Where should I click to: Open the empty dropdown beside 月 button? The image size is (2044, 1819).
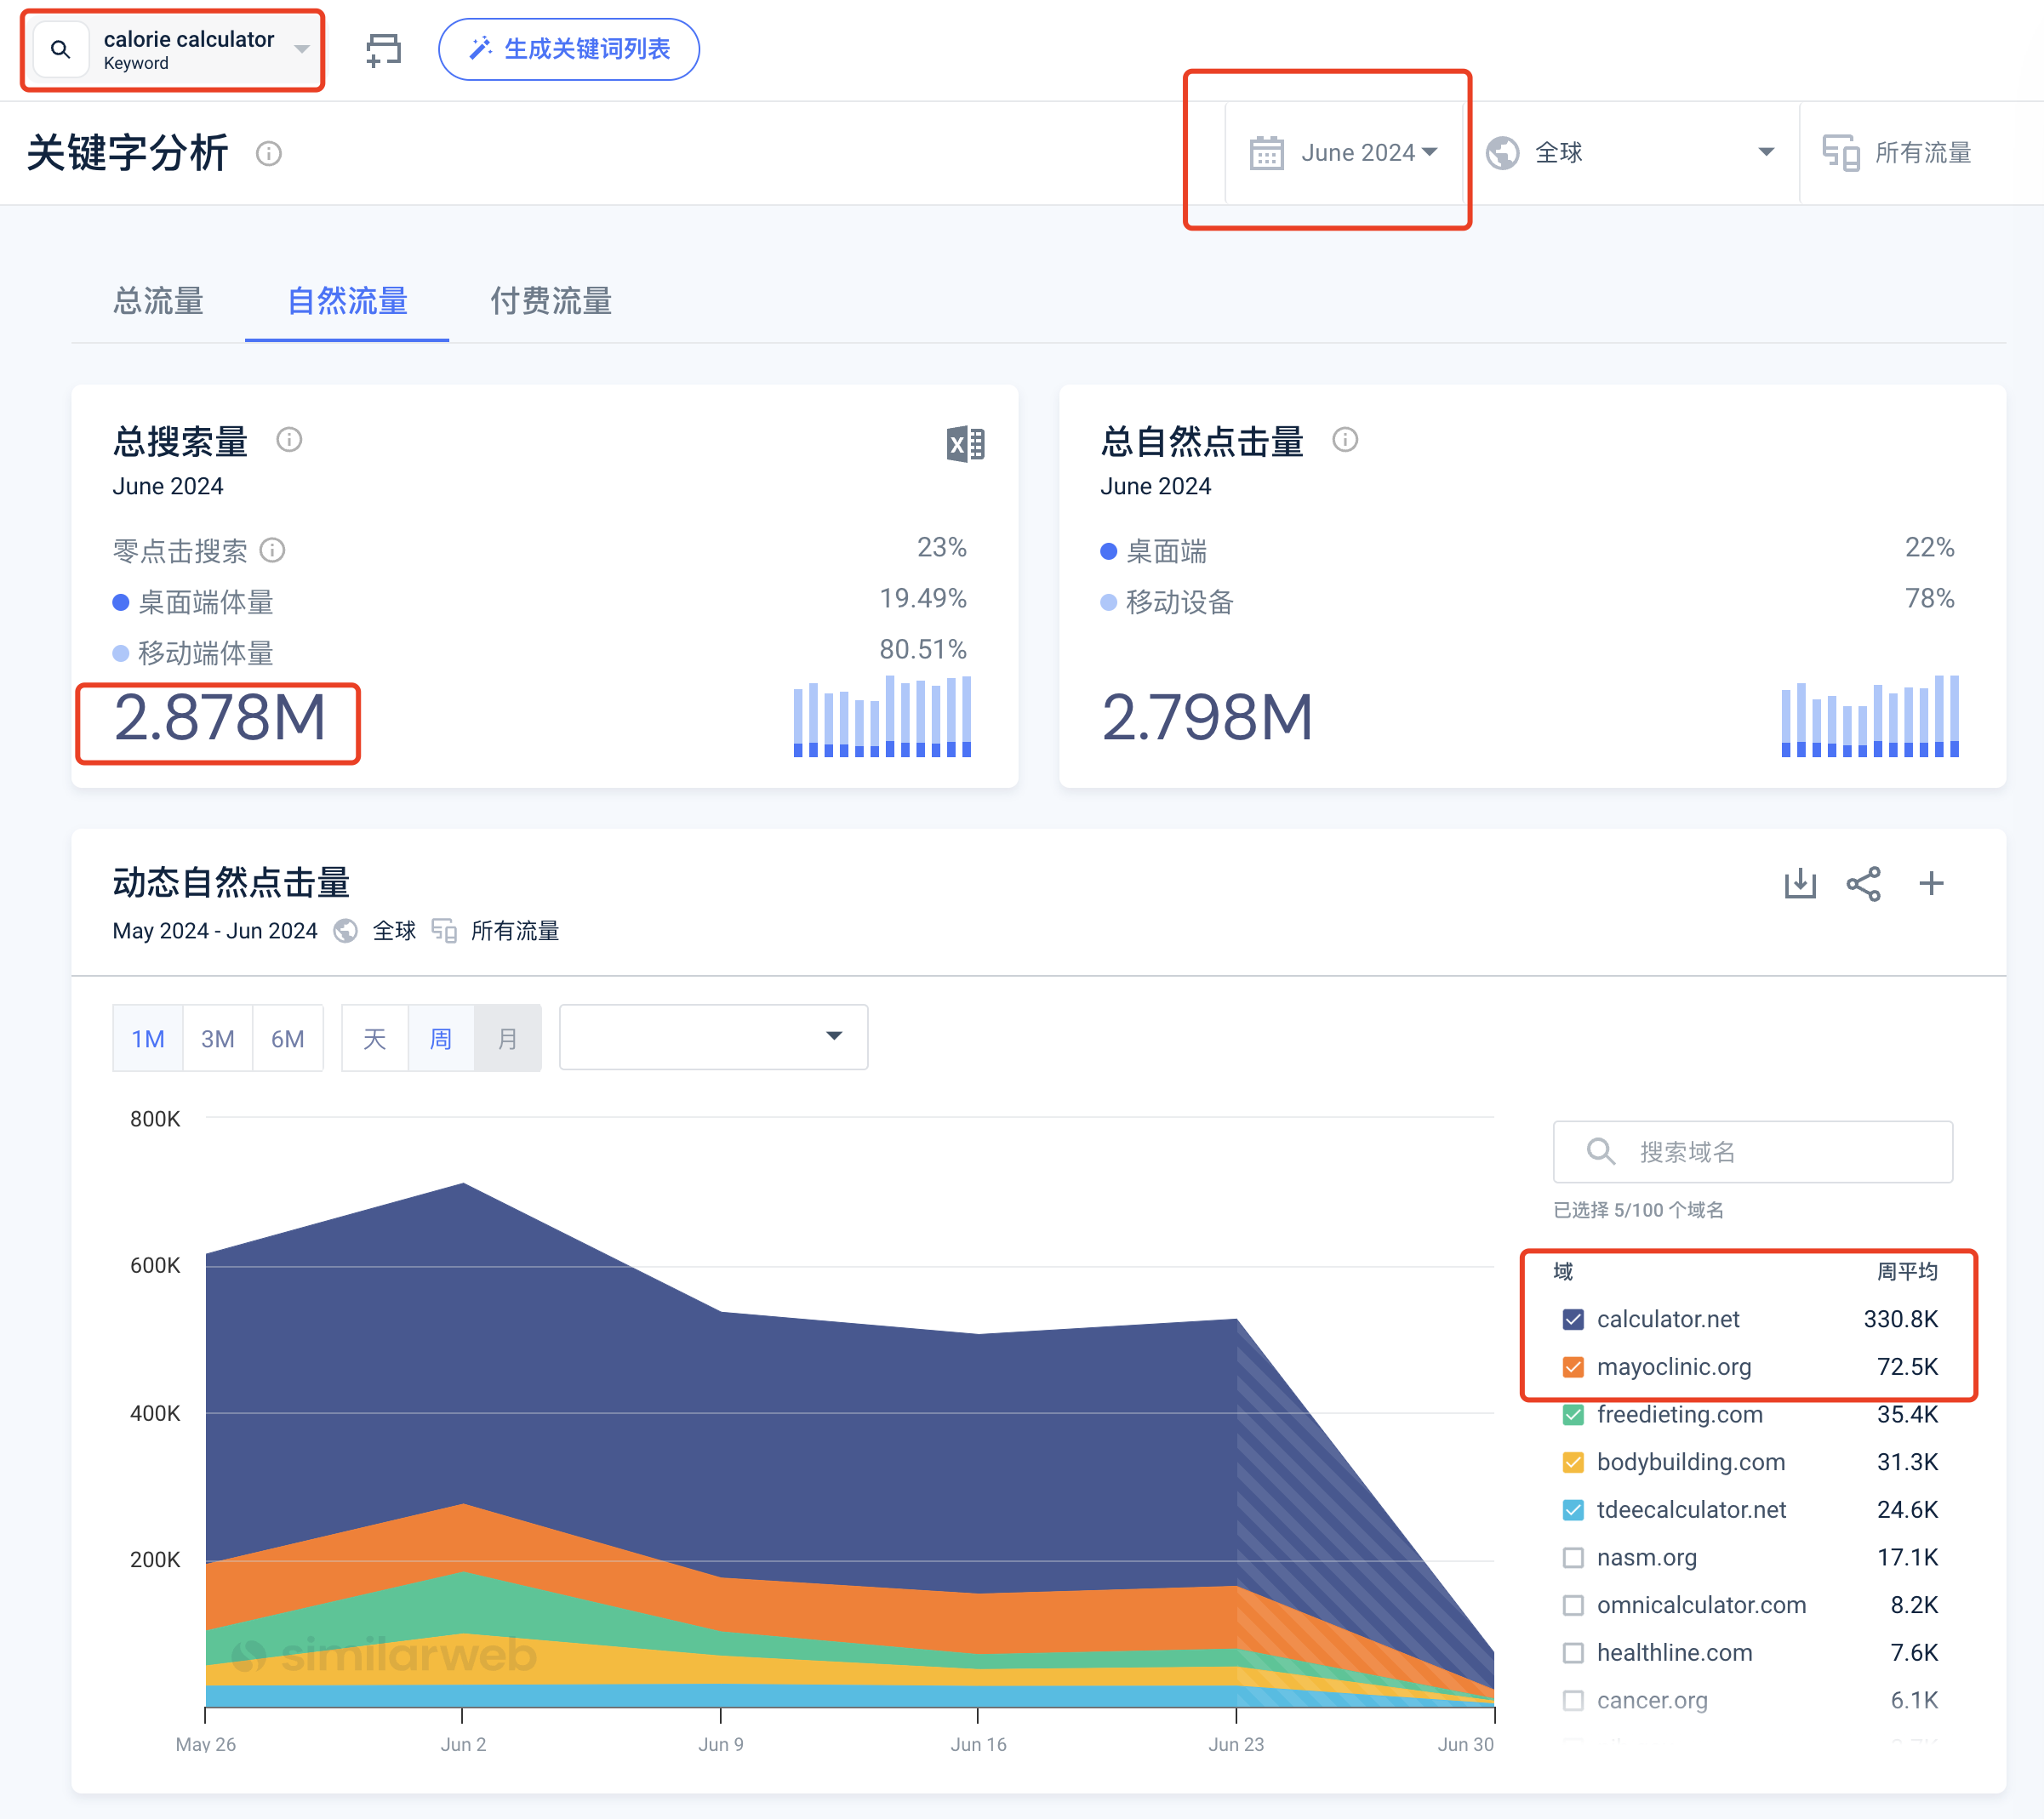(x=713, y=1037)
